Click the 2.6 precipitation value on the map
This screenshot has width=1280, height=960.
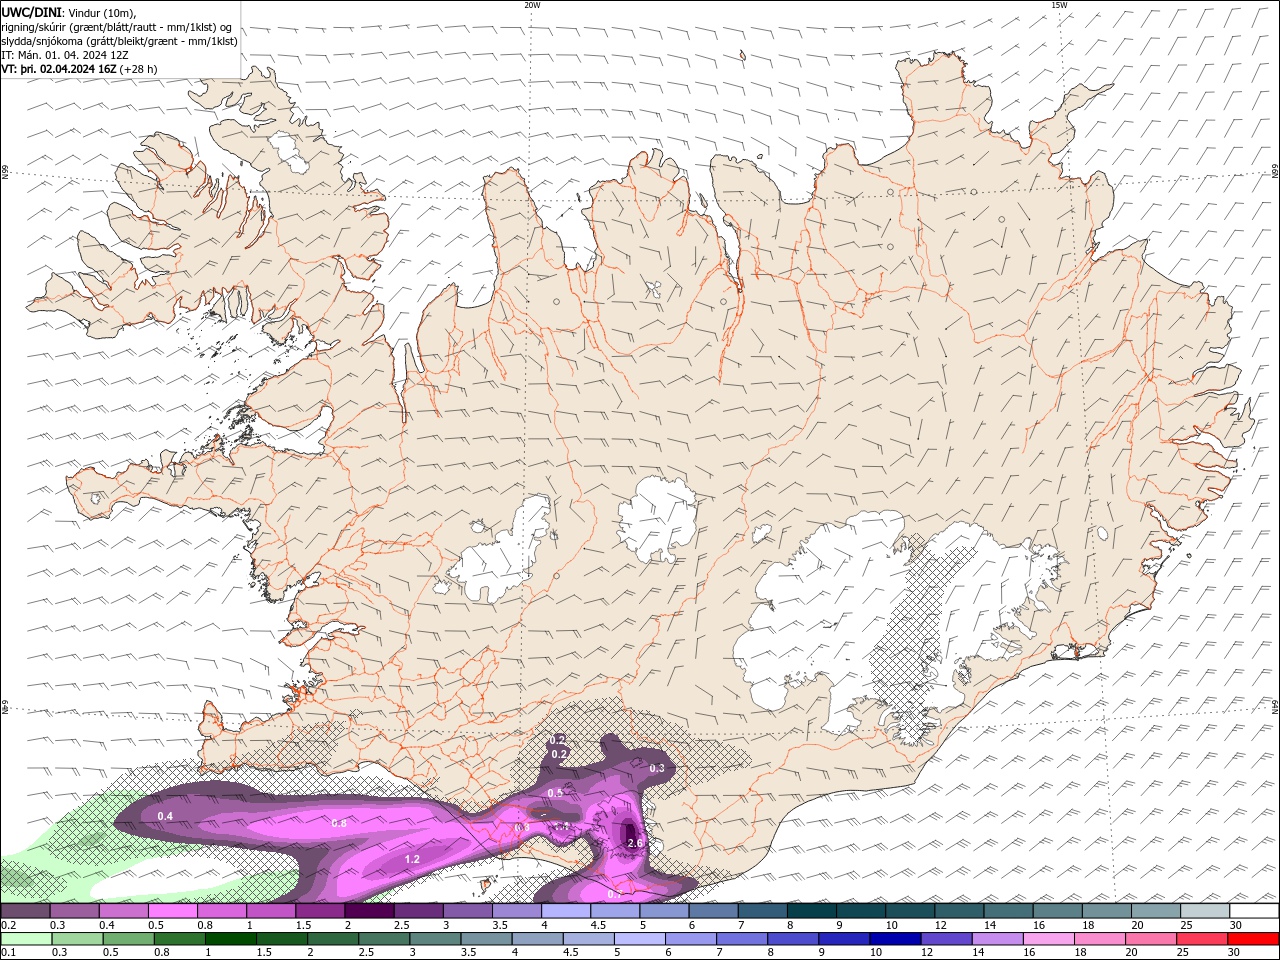coord(635,843)
